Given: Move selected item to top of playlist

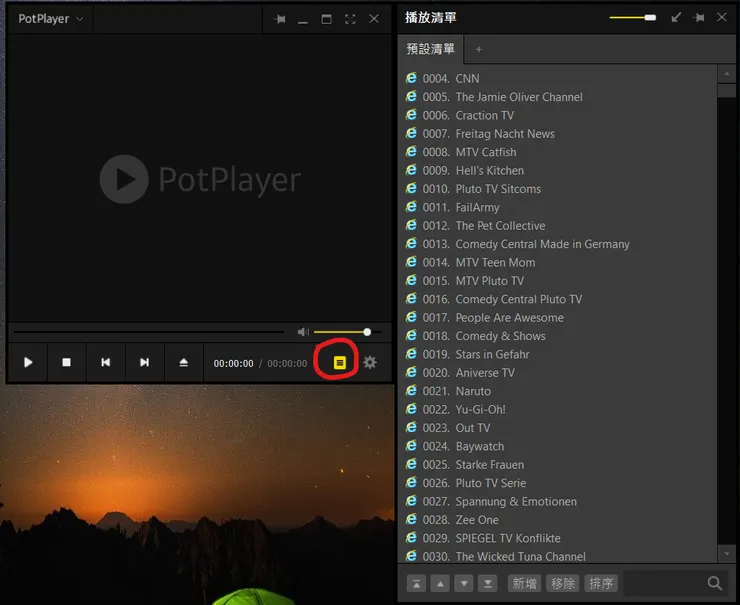Looking at the screenshot, I should (x=416, y=583).
